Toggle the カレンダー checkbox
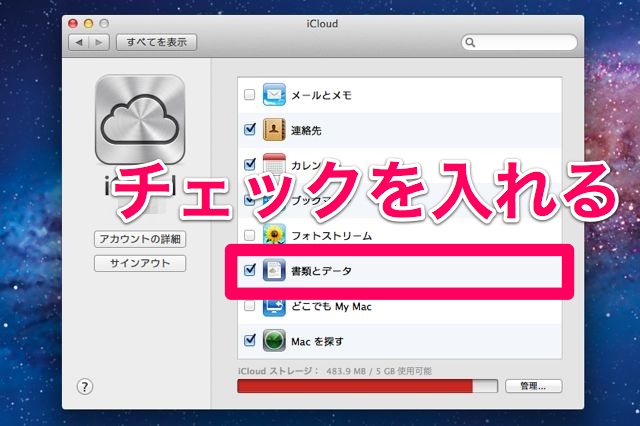The width and height of the screenshot is (640, 426). tap(249, 164)
